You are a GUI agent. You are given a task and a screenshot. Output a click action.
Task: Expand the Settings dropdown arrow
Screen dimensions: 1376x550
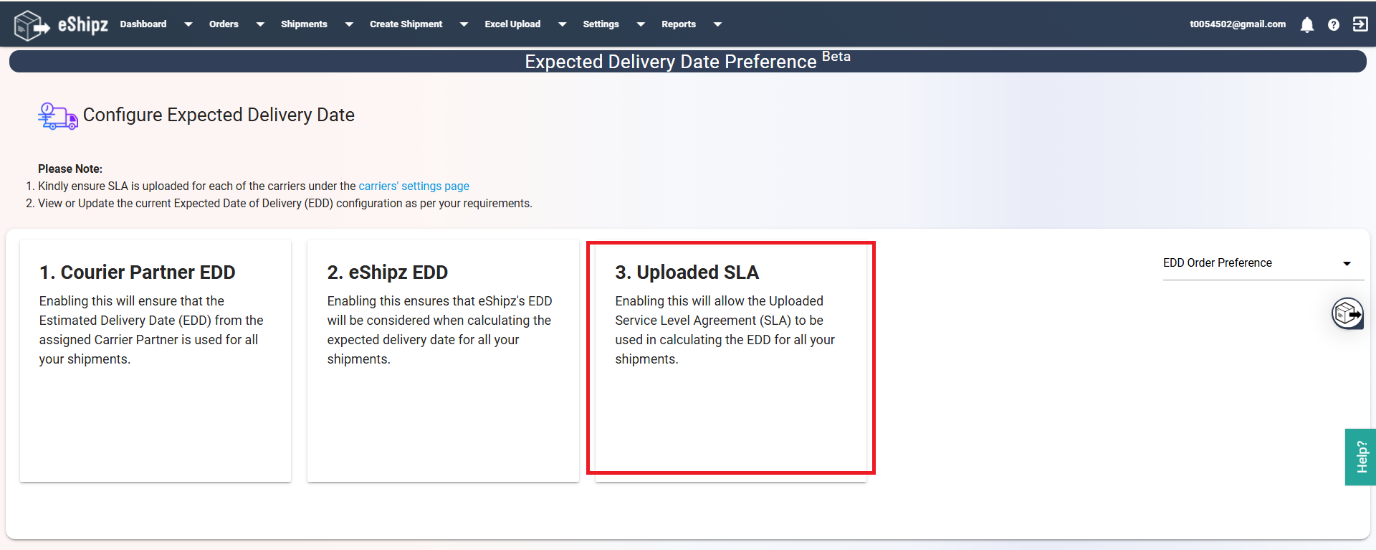point(641,25)
